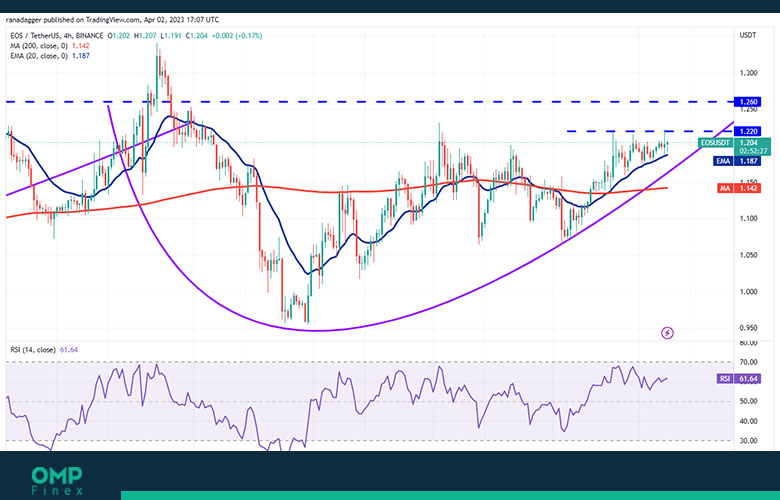Screen dimensions: 780x500
Task: Click the 1.300 price axis value
Action: click(x=748, y=73)
